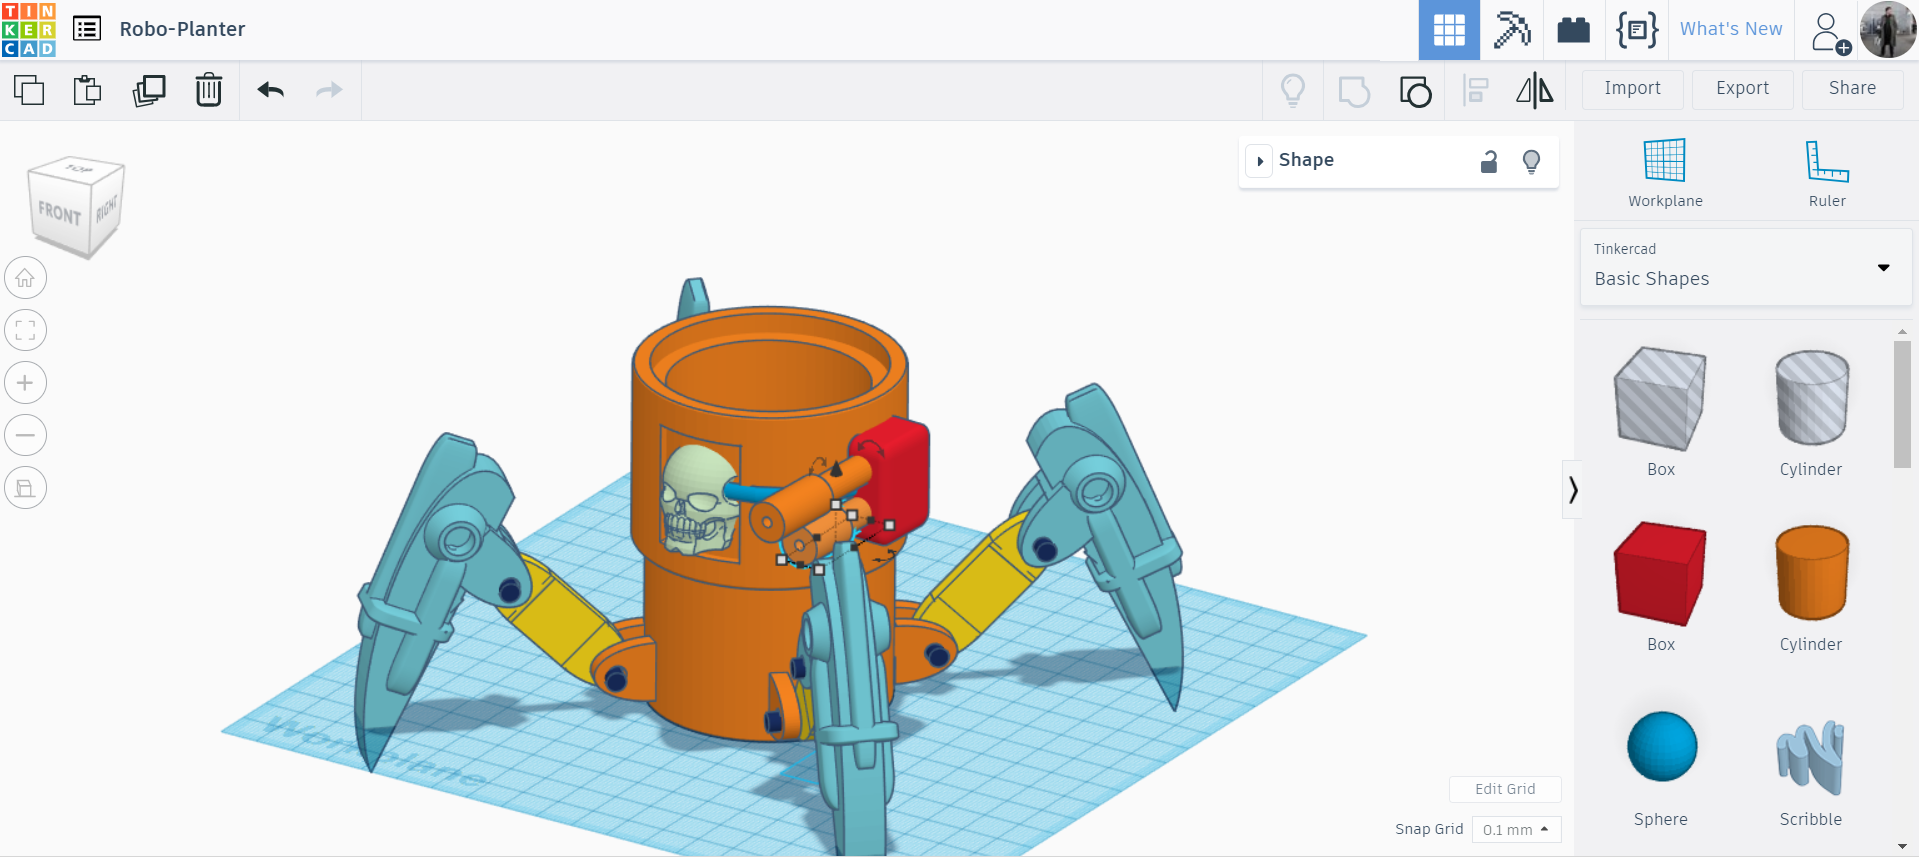The height and width of the screenshot is (857, 1920).
Task: Select the Ruler tool
Action: click(x=1827, y=173)
